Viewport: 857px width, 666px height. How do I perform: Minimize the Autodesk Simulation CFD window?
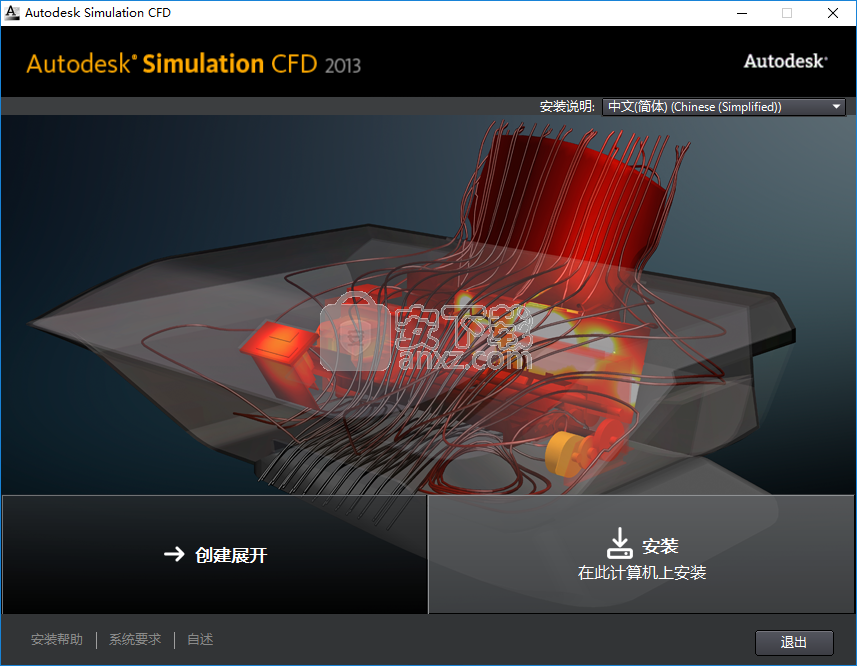[742, 13]
